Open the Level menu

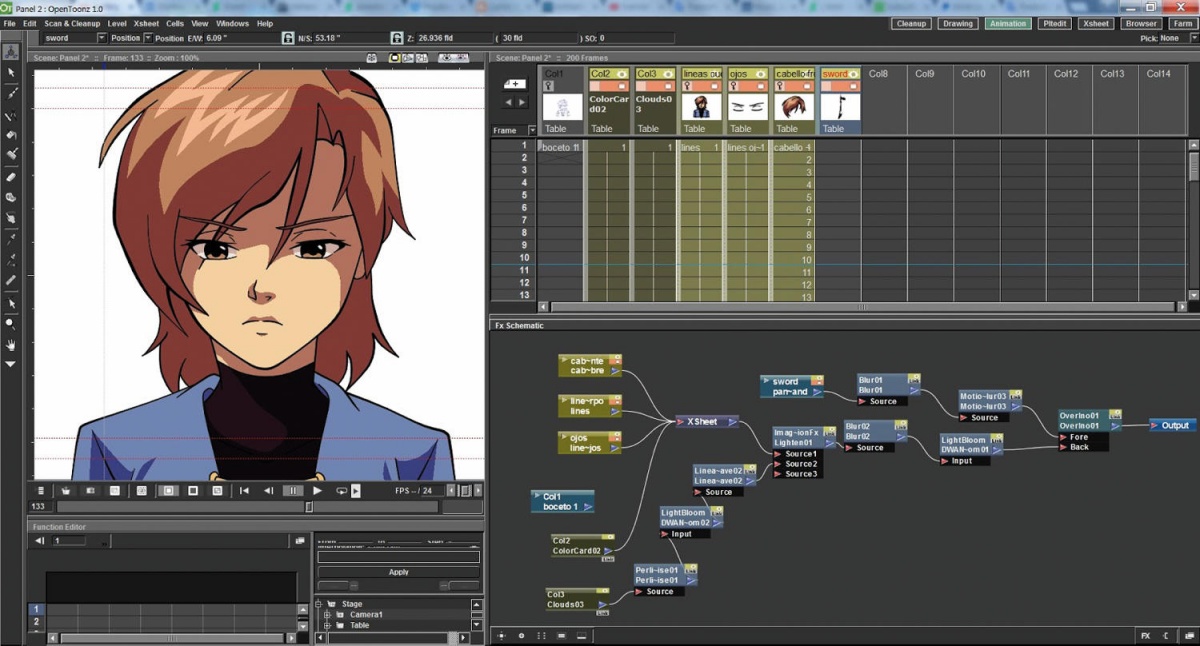[117, 23]
